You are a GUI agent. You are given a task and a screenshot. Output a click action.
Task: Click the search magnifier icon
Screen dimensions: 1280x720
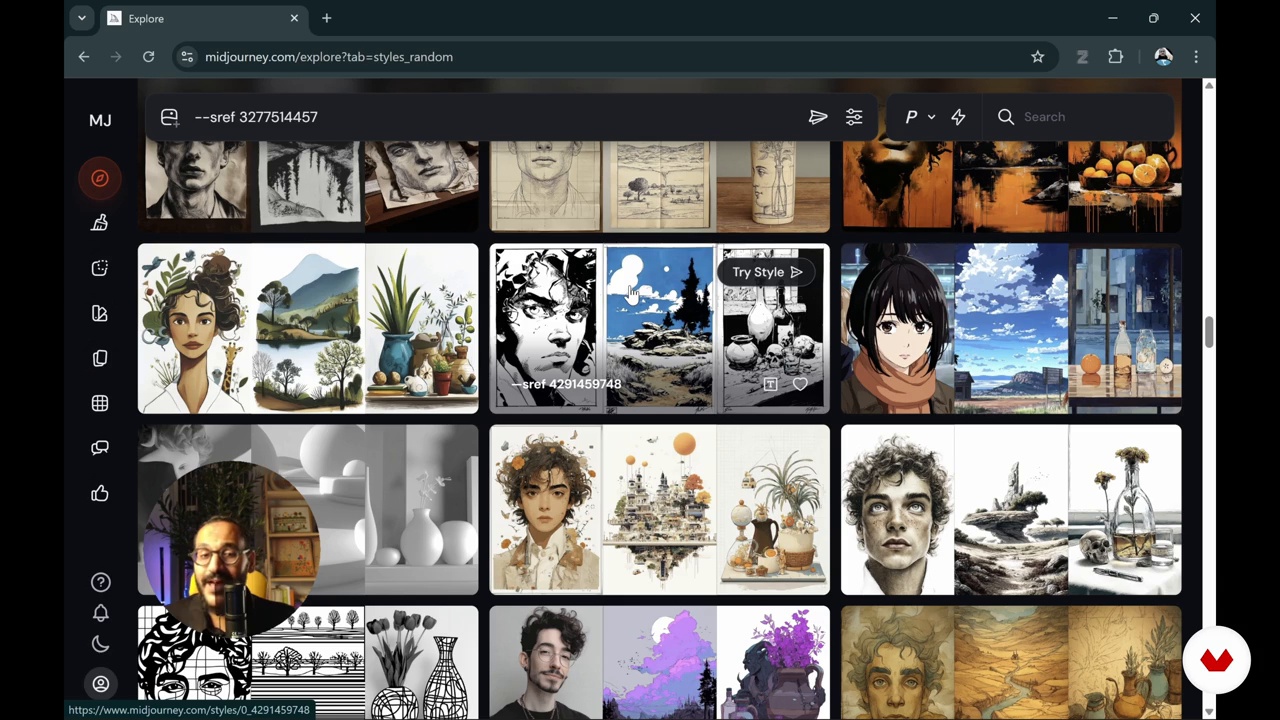pyautogui.click(x=1006, y=117)
